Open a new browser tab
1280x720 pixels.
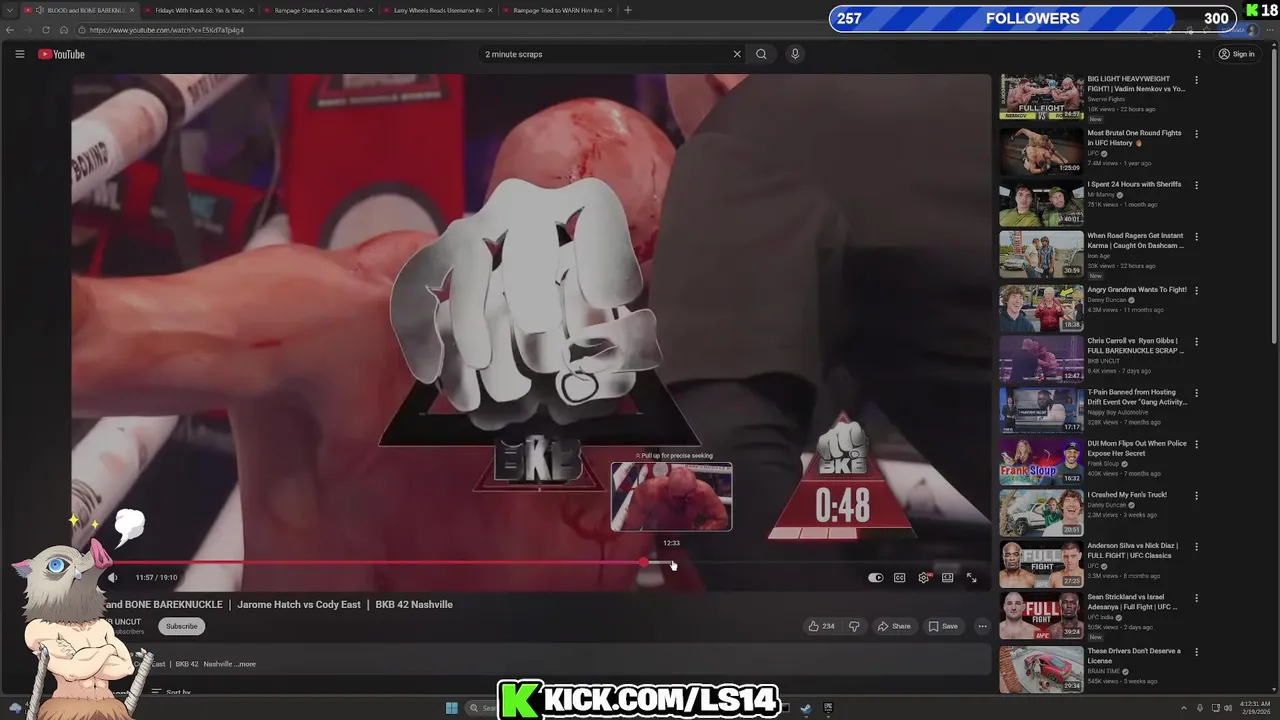coord(628,10)
